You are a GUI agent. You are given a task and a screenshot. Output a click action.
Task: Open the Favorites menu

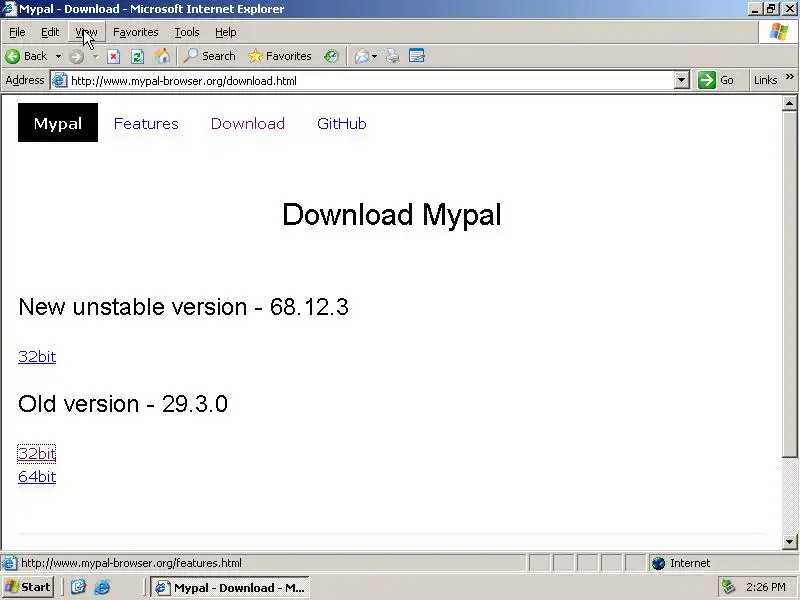pos(136,32)
